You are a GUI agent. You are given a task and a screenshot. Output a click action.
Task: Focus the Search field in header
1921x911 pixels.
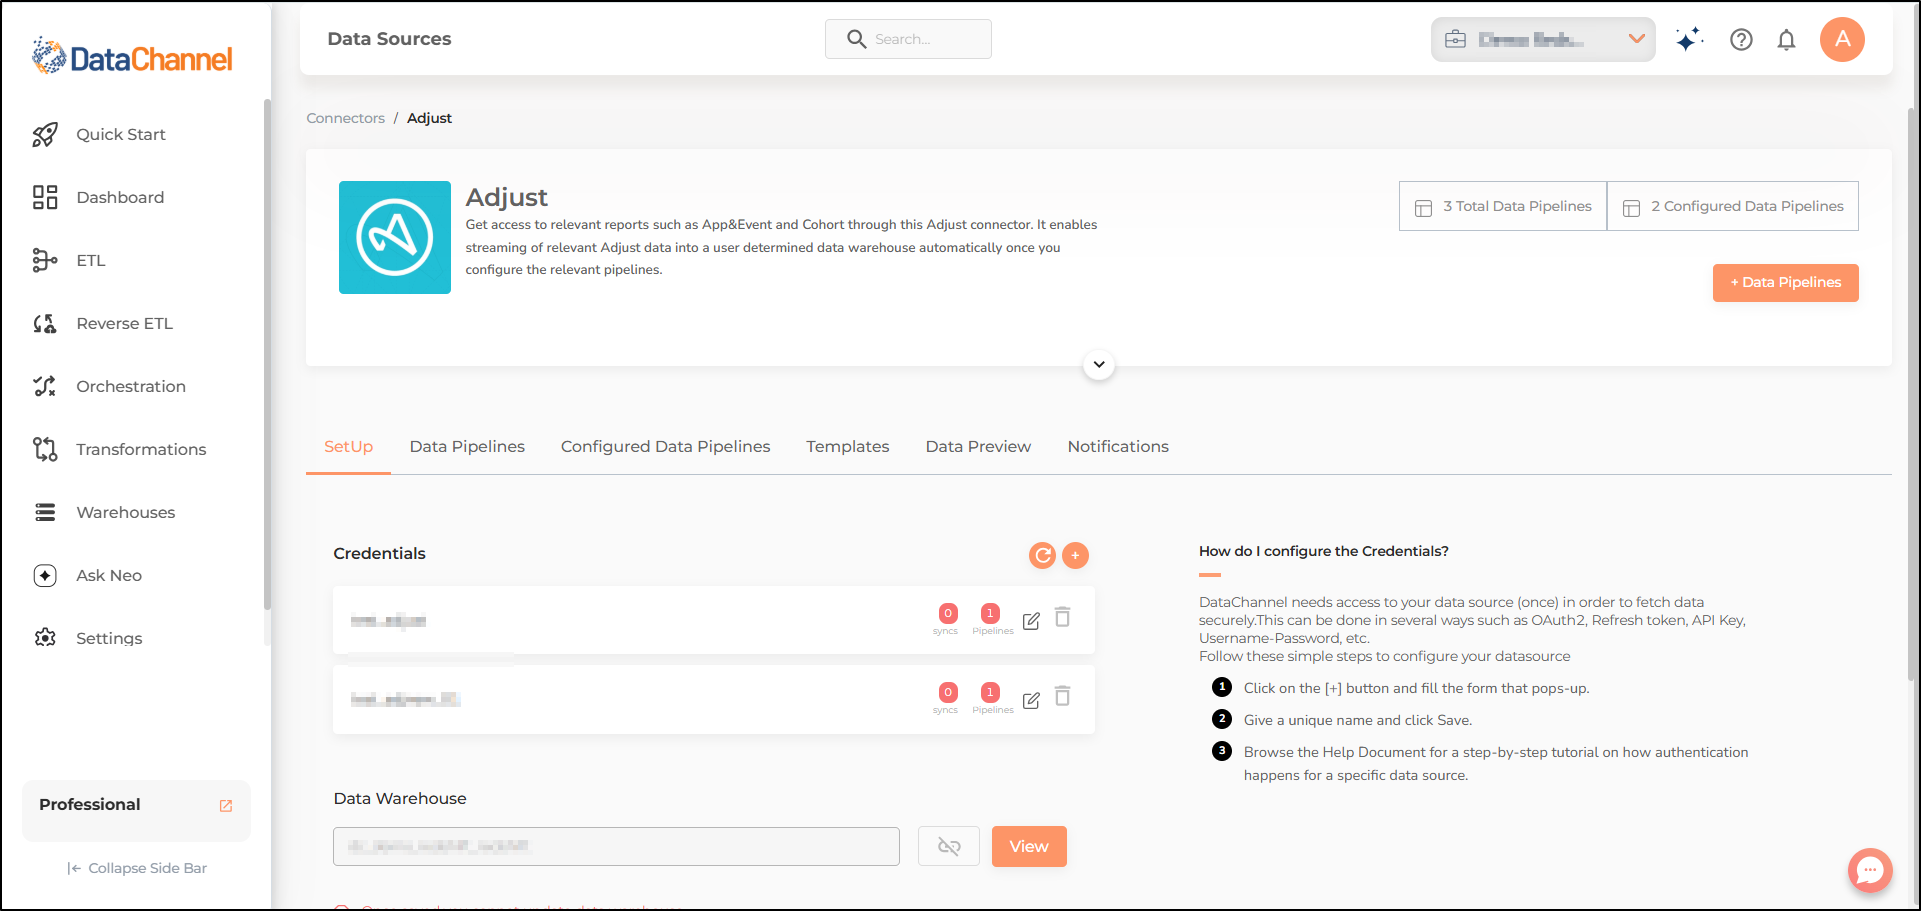click(x=908, y=39)
